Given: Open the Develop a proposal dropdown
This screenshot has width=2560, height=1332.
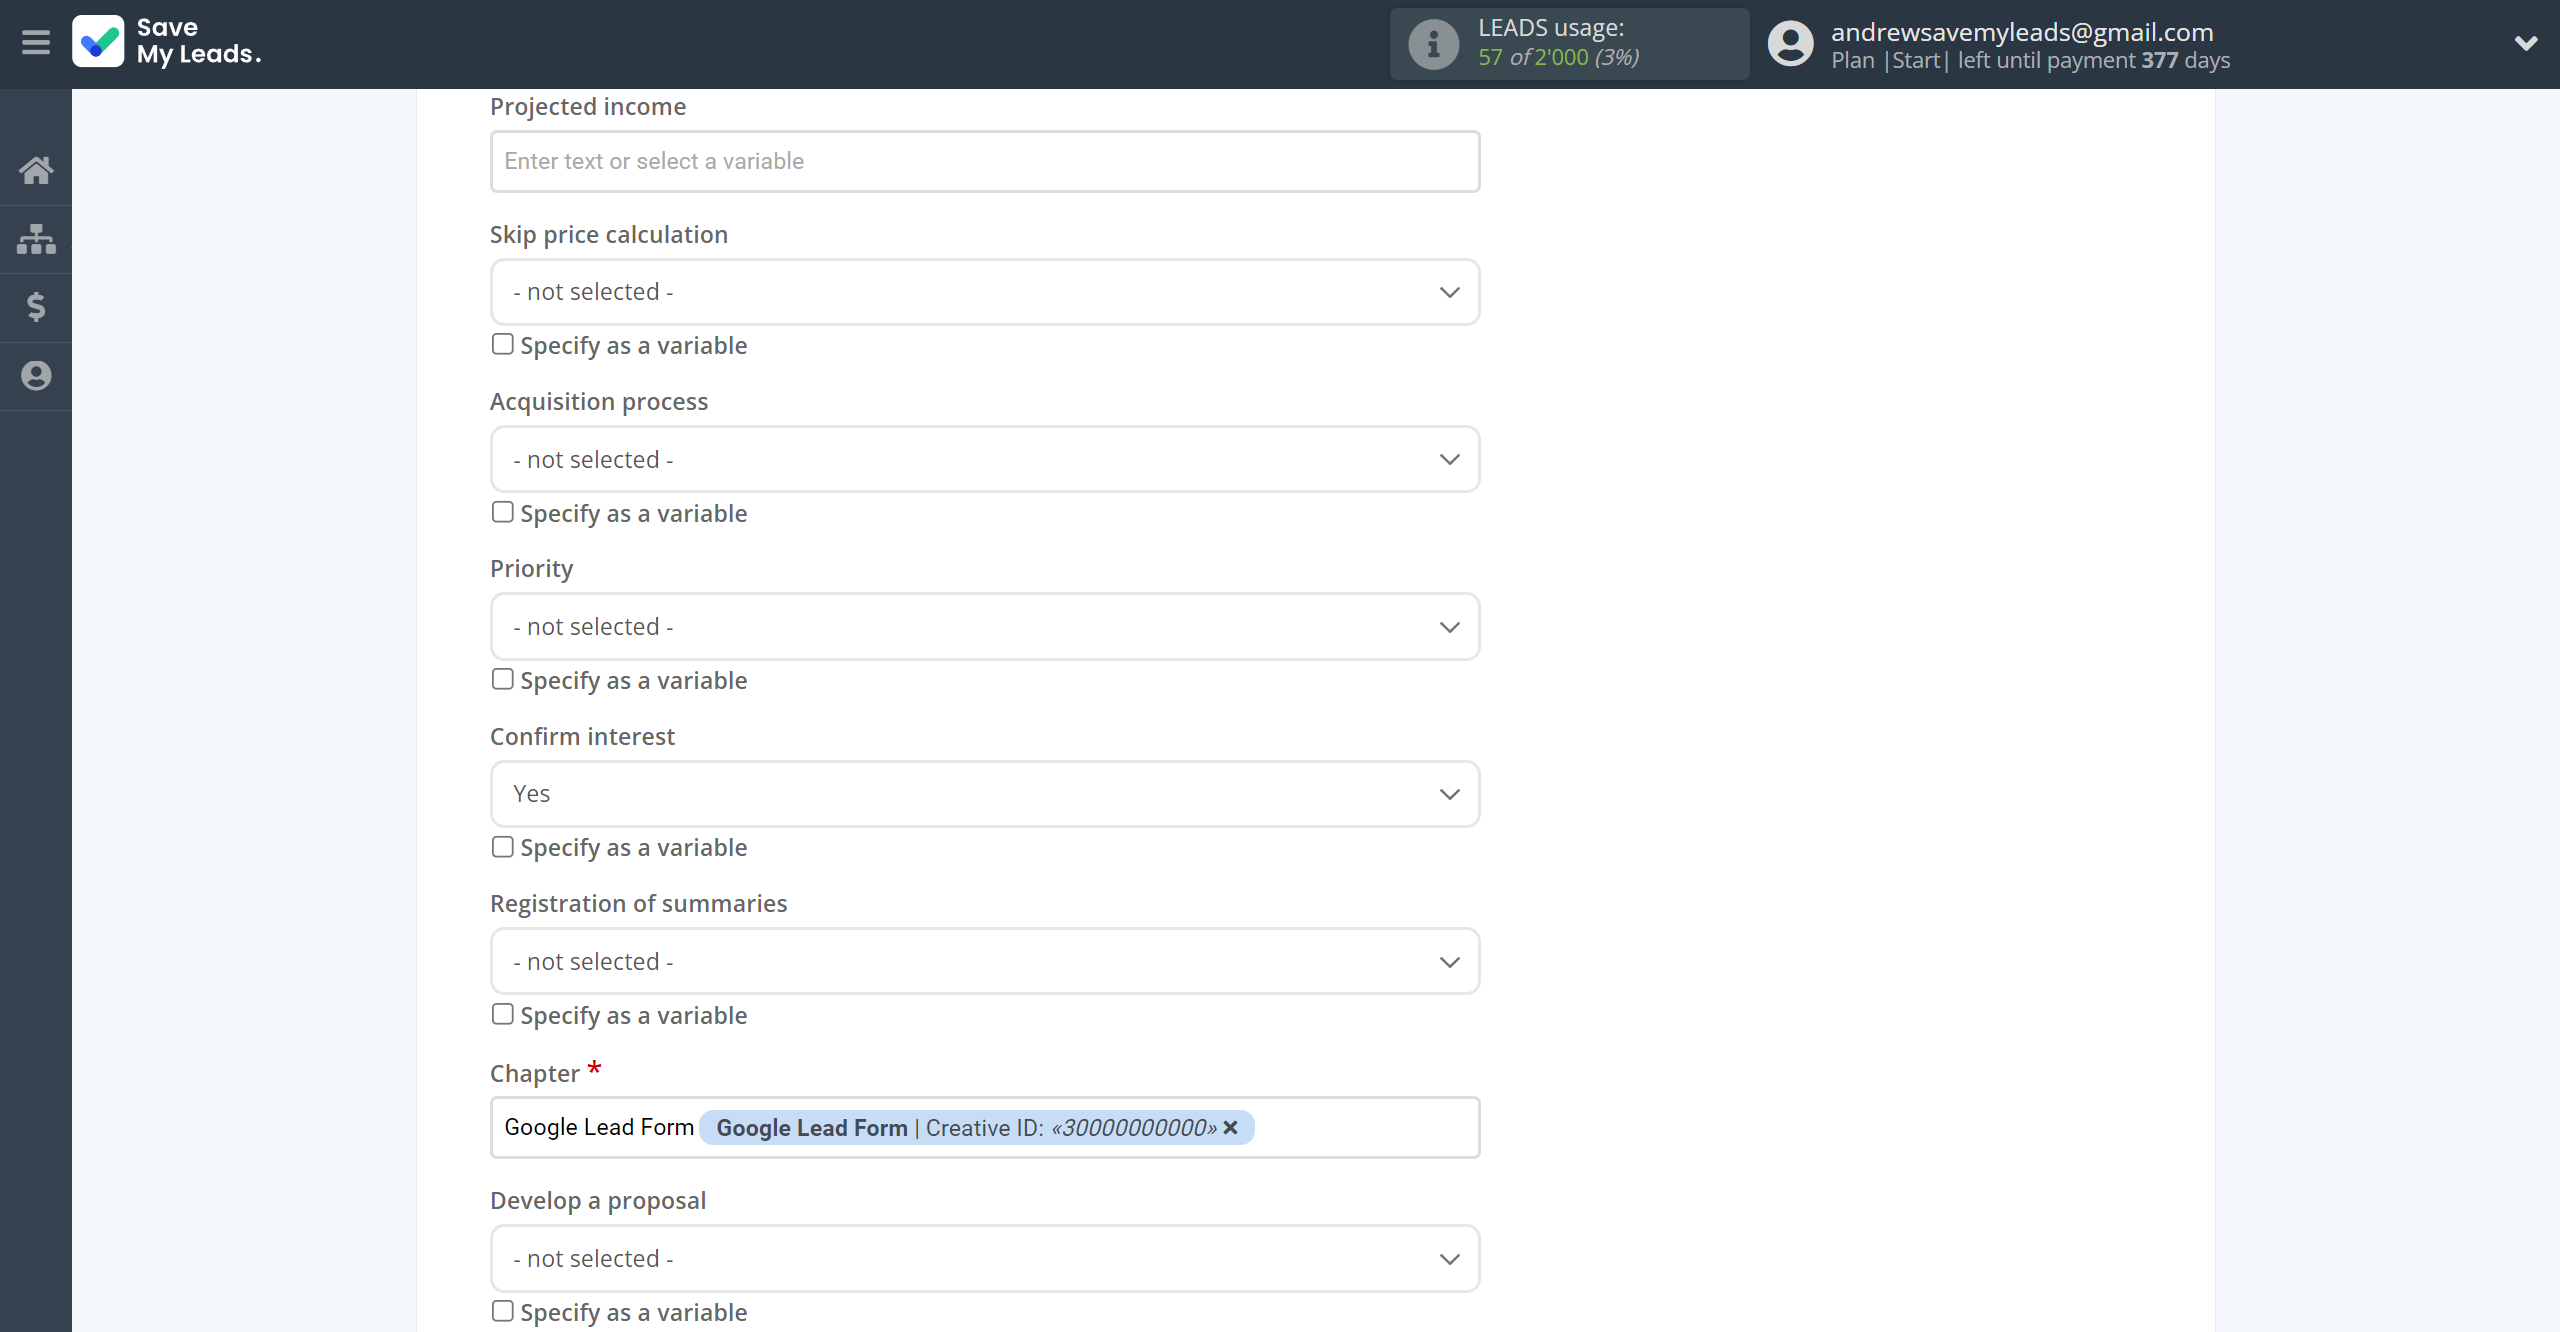Looking at the screenshot, I should 985,1259.
